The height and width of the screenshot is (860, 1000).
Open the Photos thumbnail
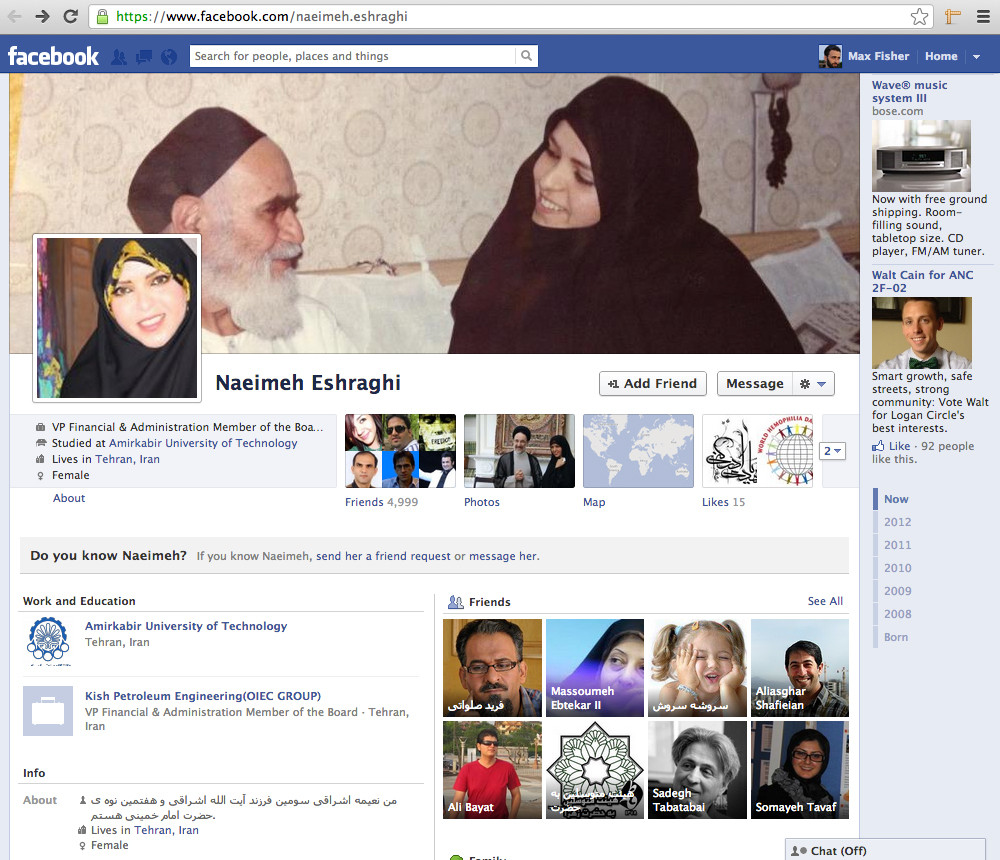coord(519,451)
